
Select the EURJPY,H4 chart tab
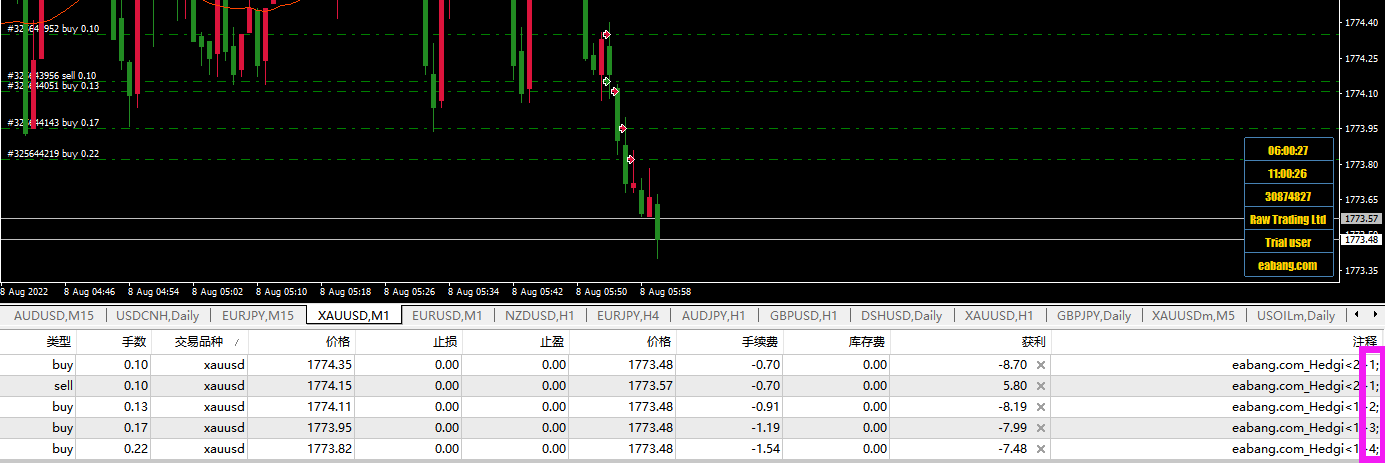click(x=627, y=316)
